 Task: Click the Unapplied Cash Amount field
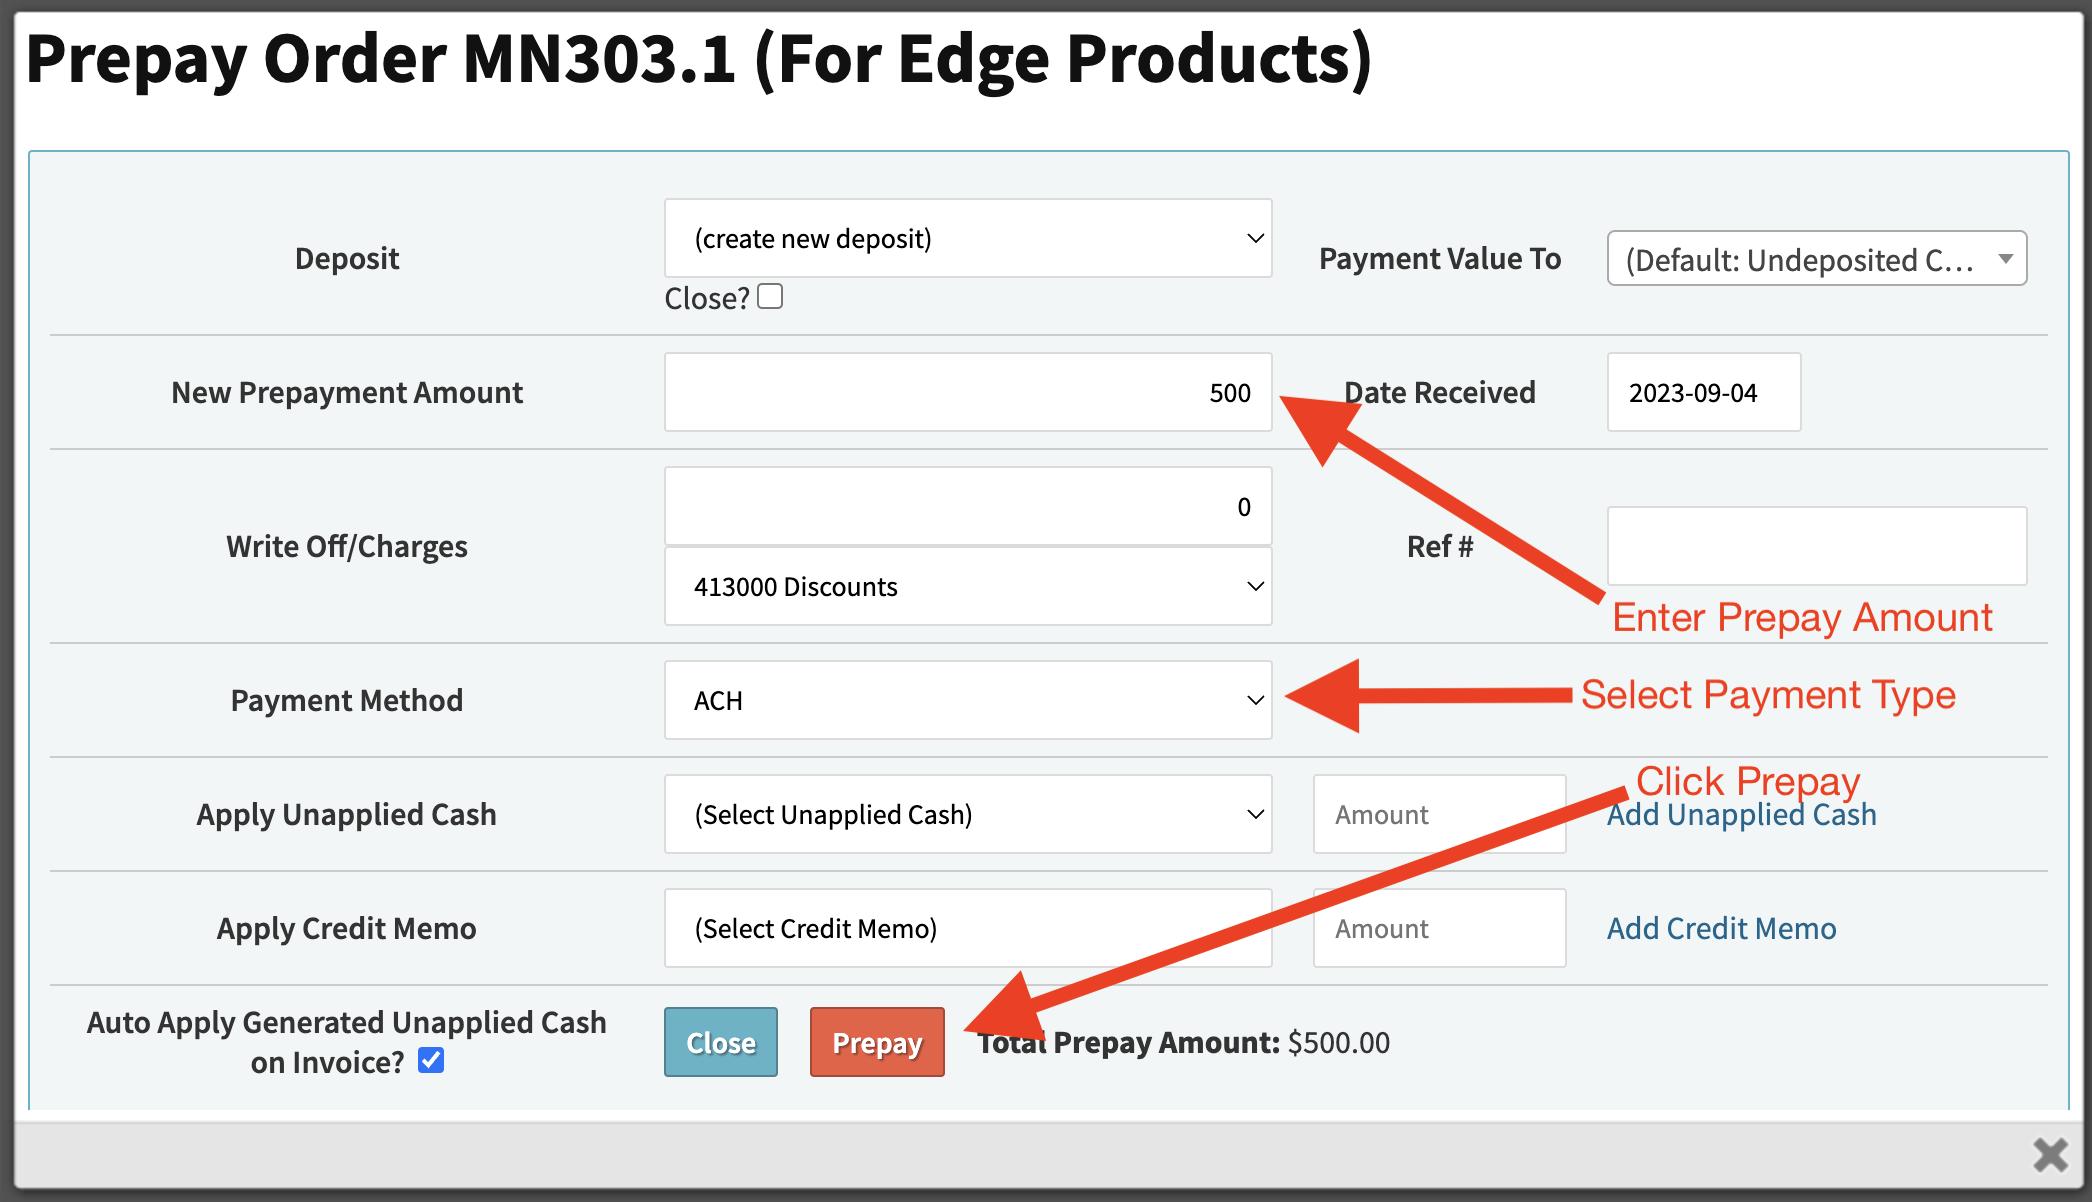[x=1438, y=814]
